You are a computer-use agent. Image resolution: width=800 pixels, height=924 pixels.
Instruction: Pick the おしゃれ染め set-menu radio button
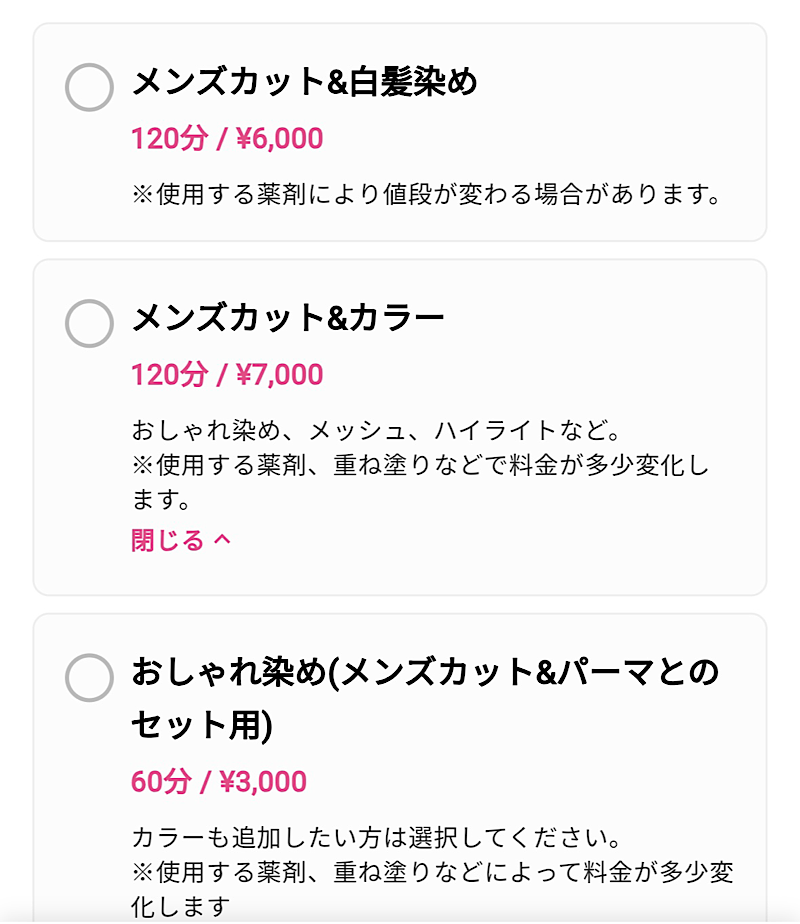click(89, 678)
